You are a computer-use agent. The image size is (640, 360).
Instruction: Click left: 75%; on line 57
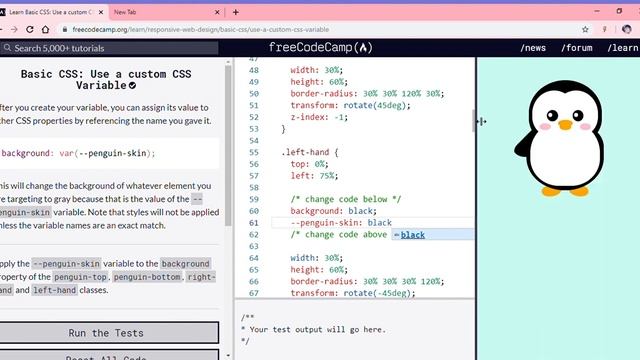click(314, 176)
